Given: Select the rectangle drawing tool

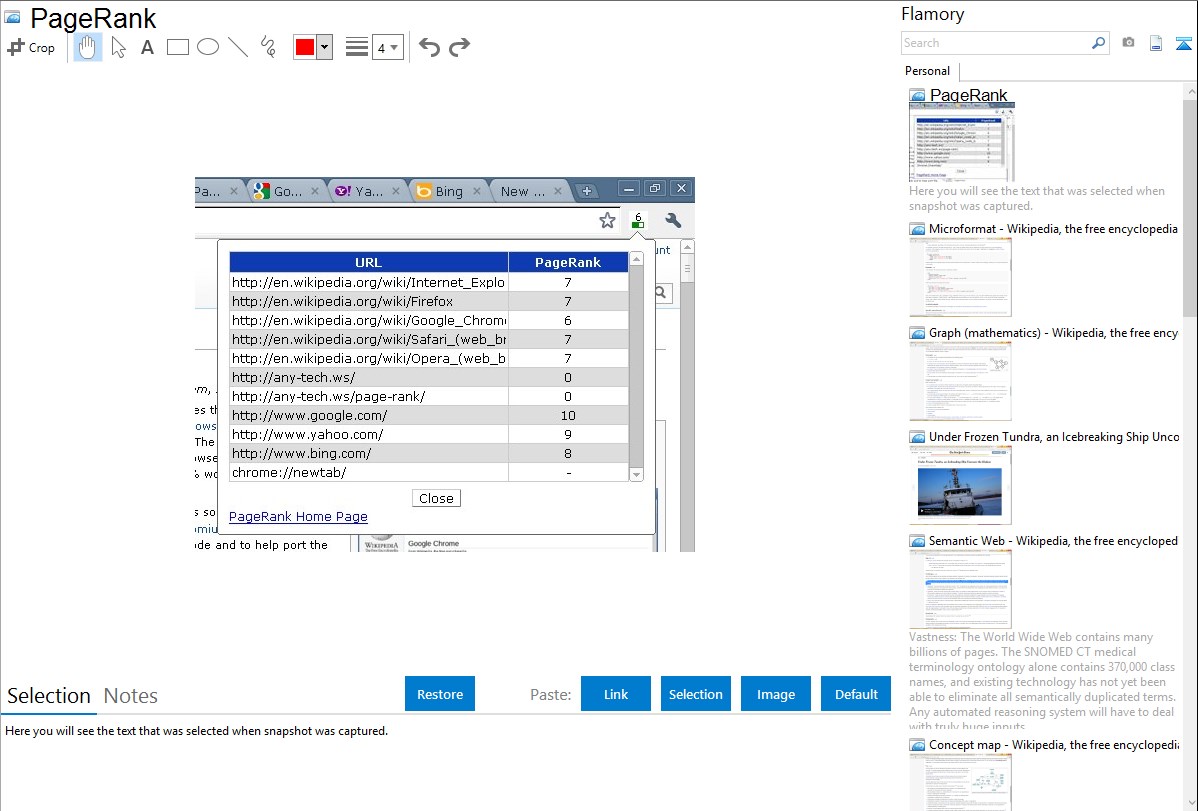Looking at the screenshot, I should [x=177, y=47].
